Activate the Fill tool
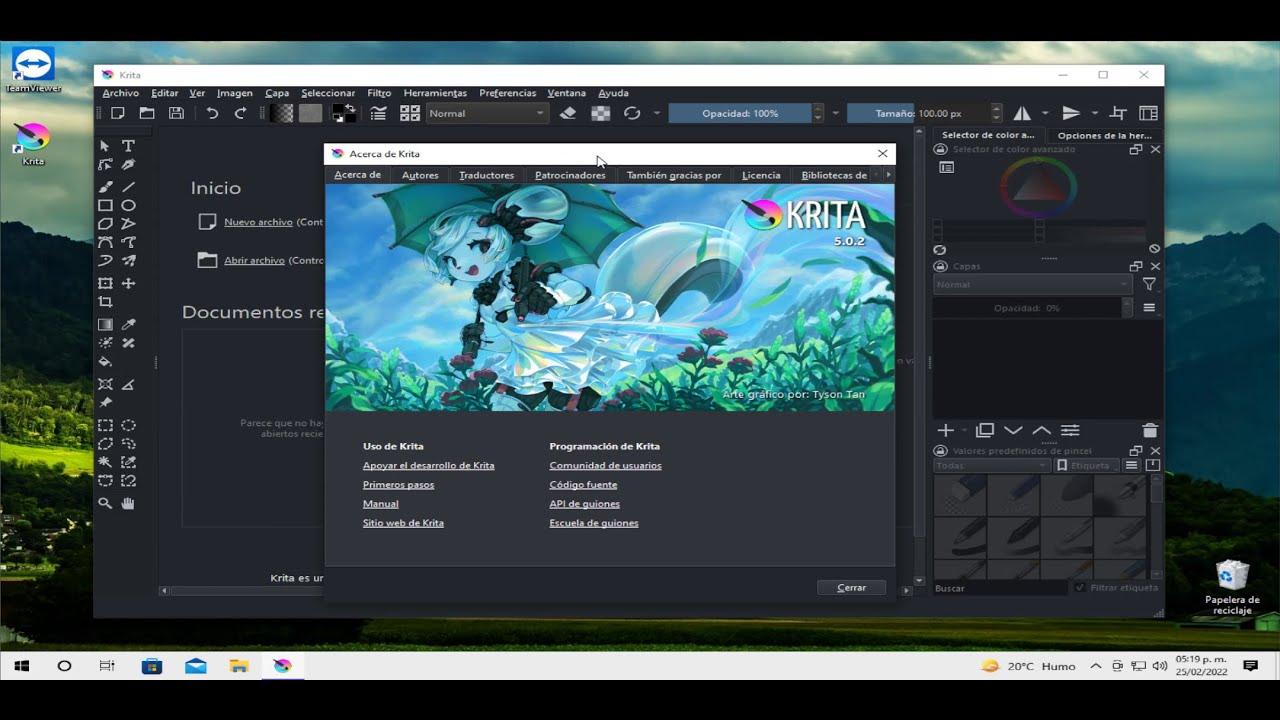This screenshot has height=720, width=1280. tap(105, 363)
